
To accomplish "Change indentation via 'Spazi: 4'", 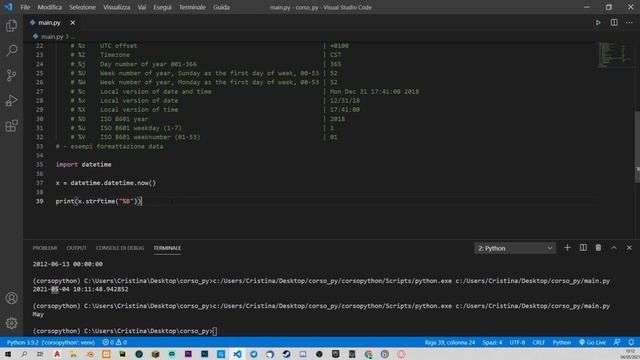I will coord(492,342).
